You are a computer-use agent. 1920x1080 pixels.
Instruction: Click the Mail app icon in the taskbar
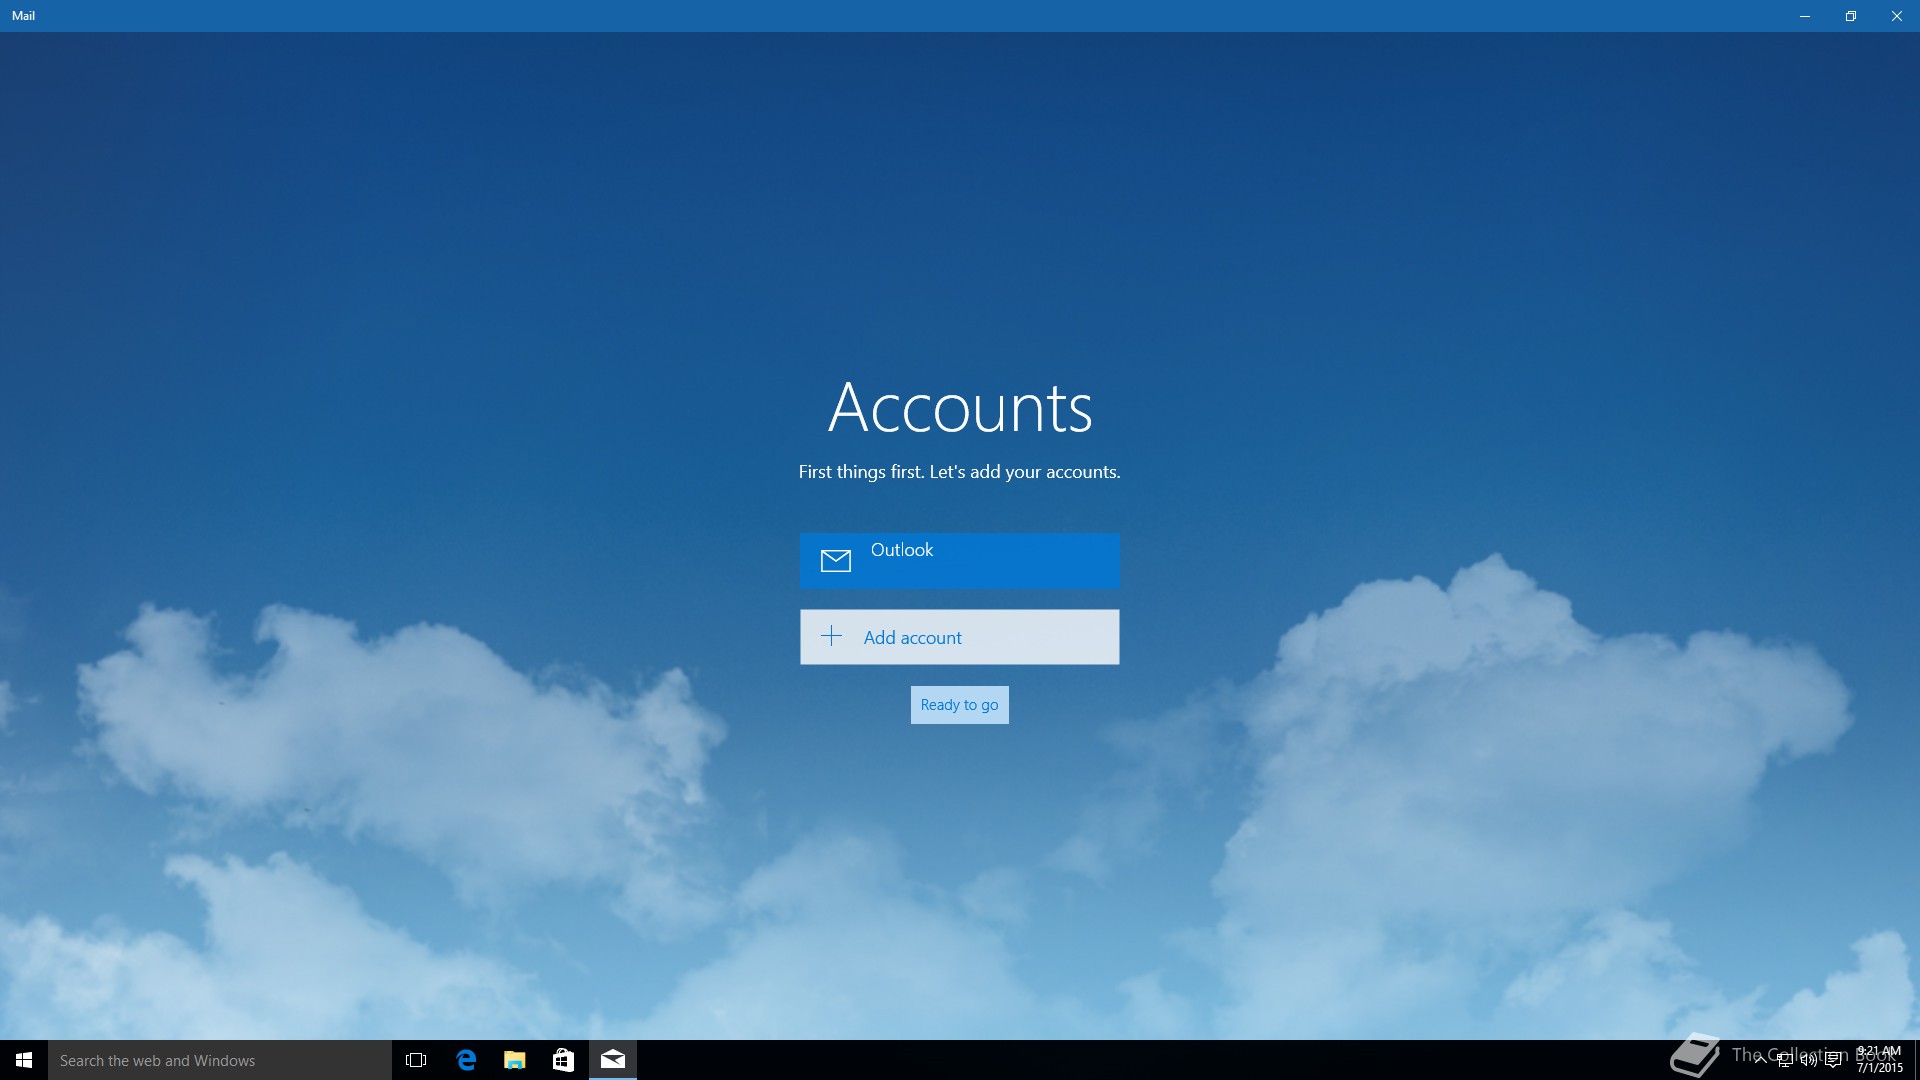[x=613, y=1060]
